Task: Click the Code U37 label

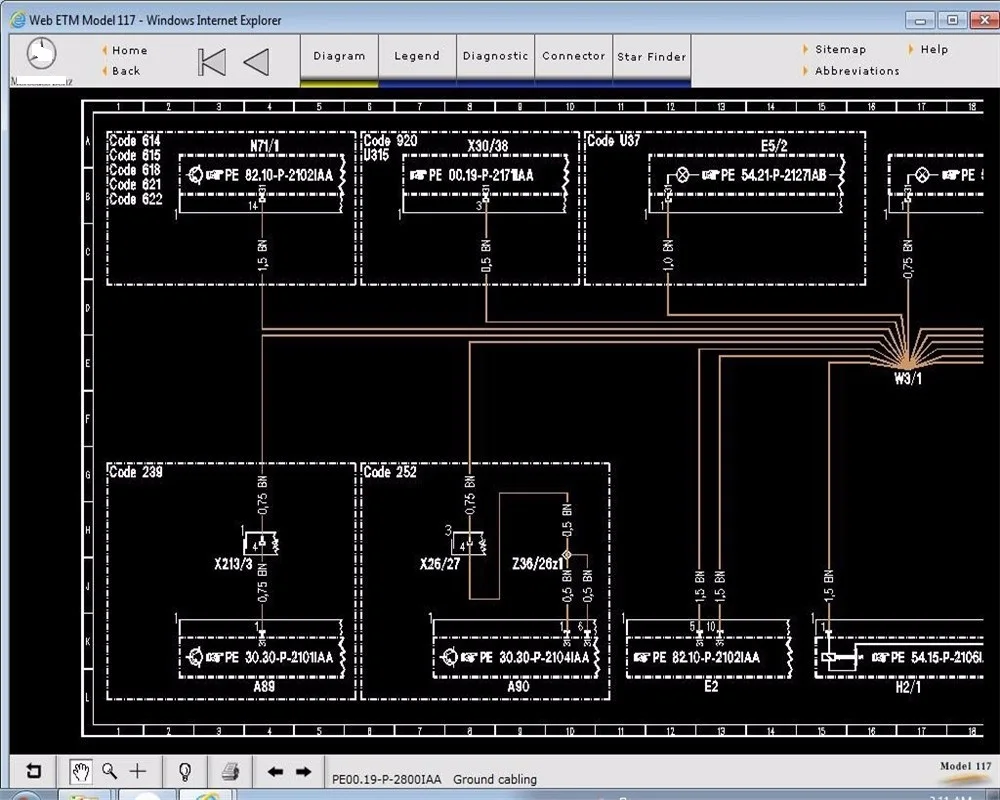Action: (x=613, y=140)
